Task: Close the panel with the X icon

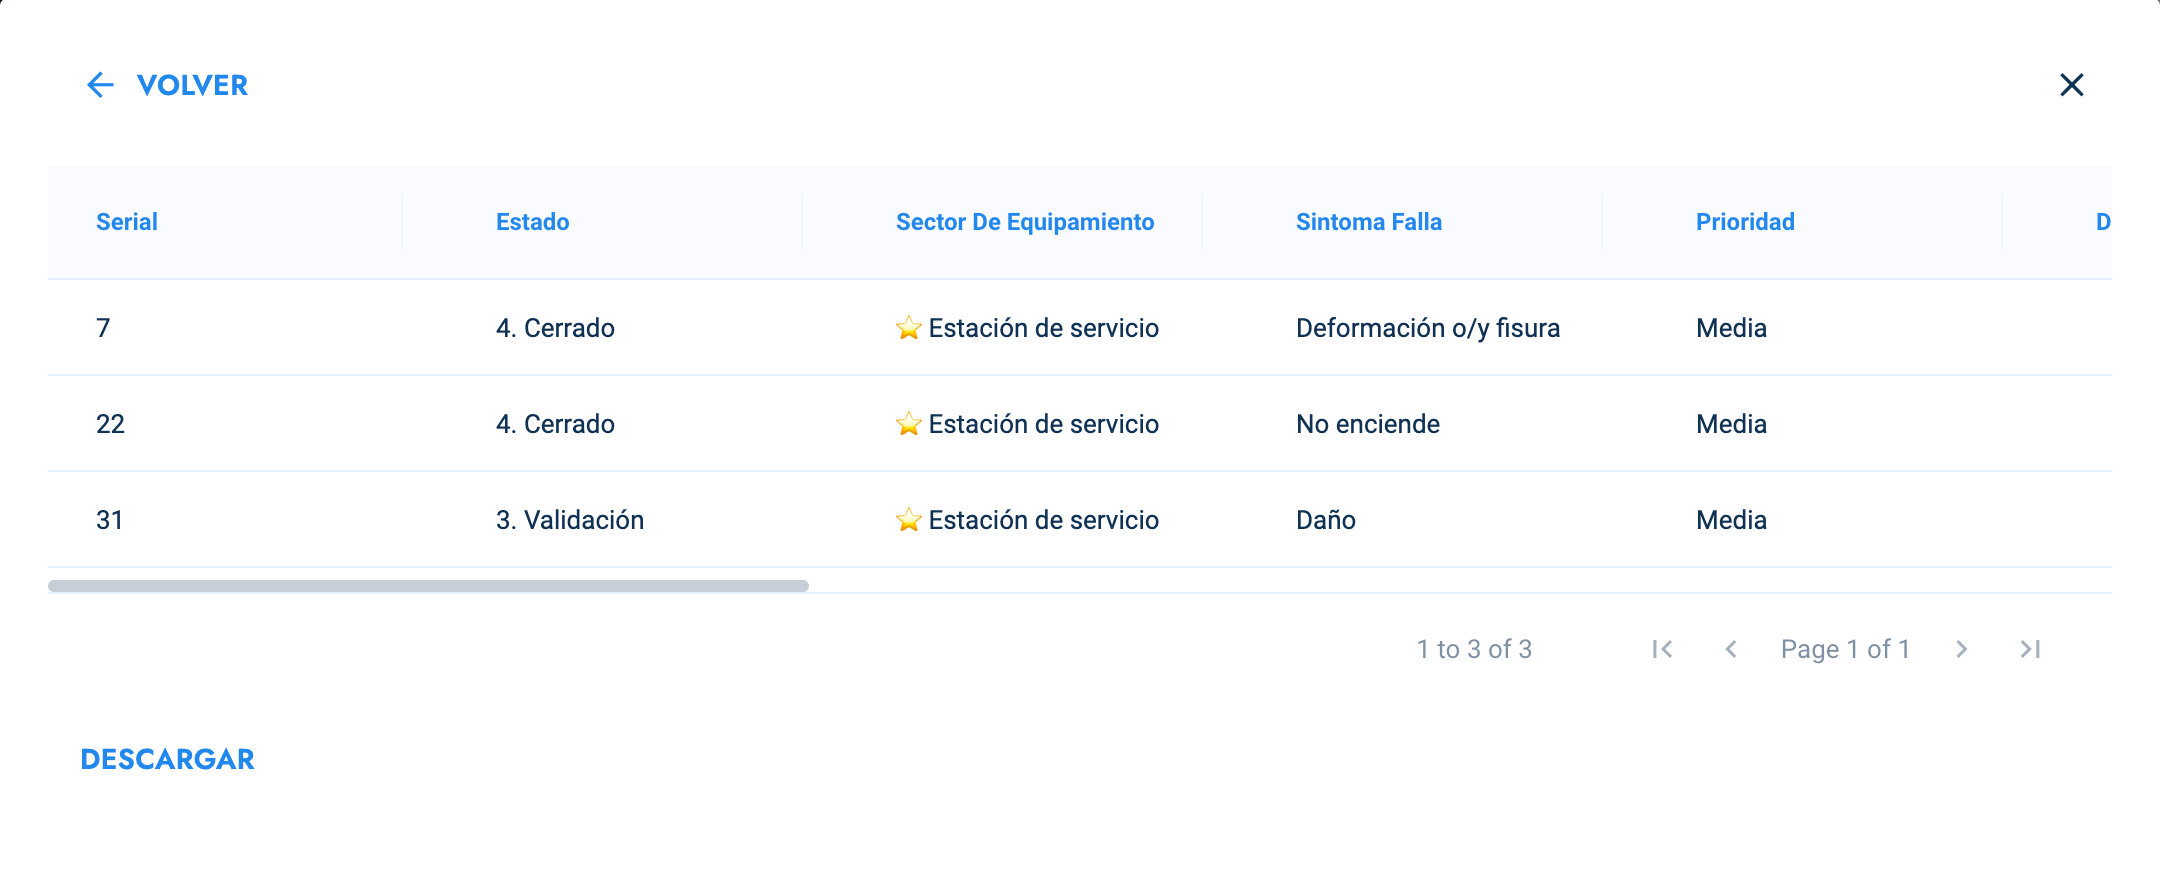Action: coord(2072,85)
